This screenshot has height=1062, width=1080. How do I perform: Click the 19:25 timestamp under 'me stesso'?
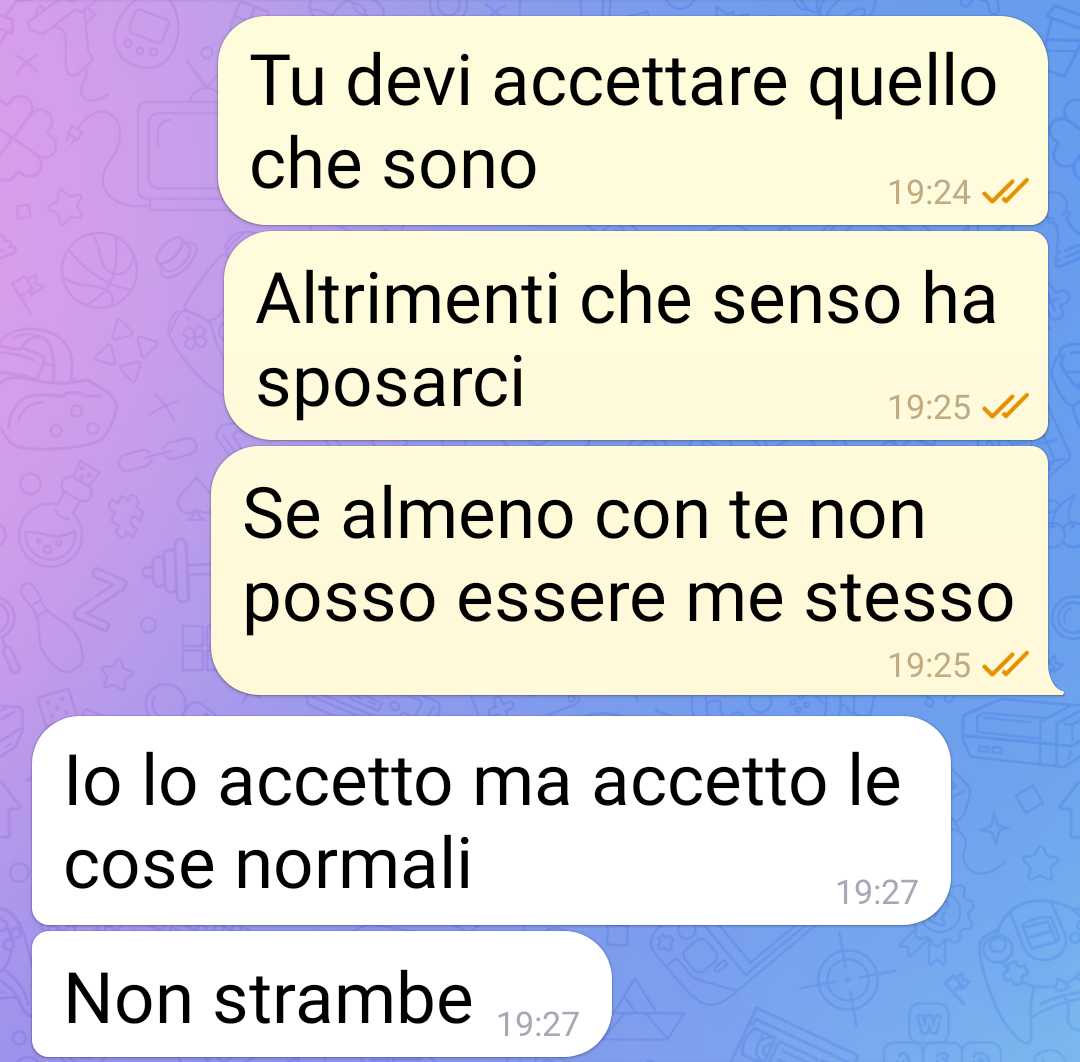(x=929, y=665)
